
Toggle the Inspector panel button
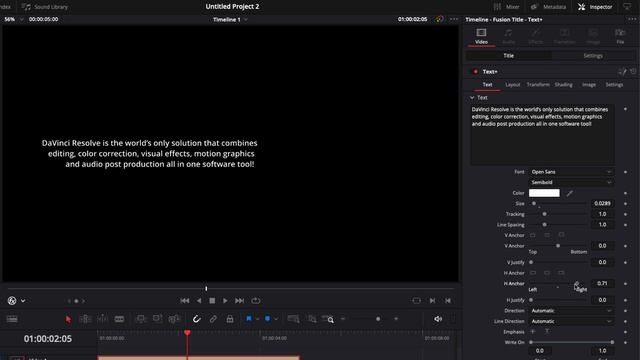pyautogui.click(x=595, y=7)
